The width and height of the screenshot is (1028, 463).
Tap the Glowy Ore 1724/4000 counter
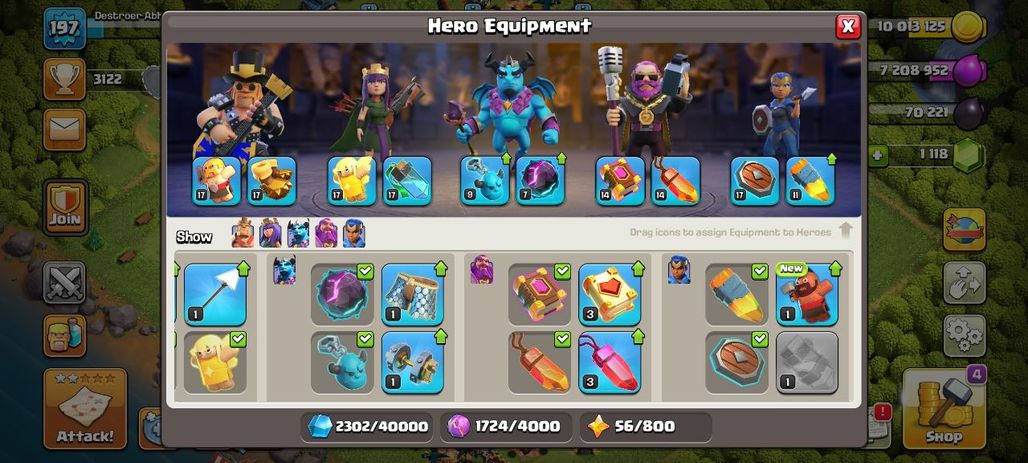506,426
